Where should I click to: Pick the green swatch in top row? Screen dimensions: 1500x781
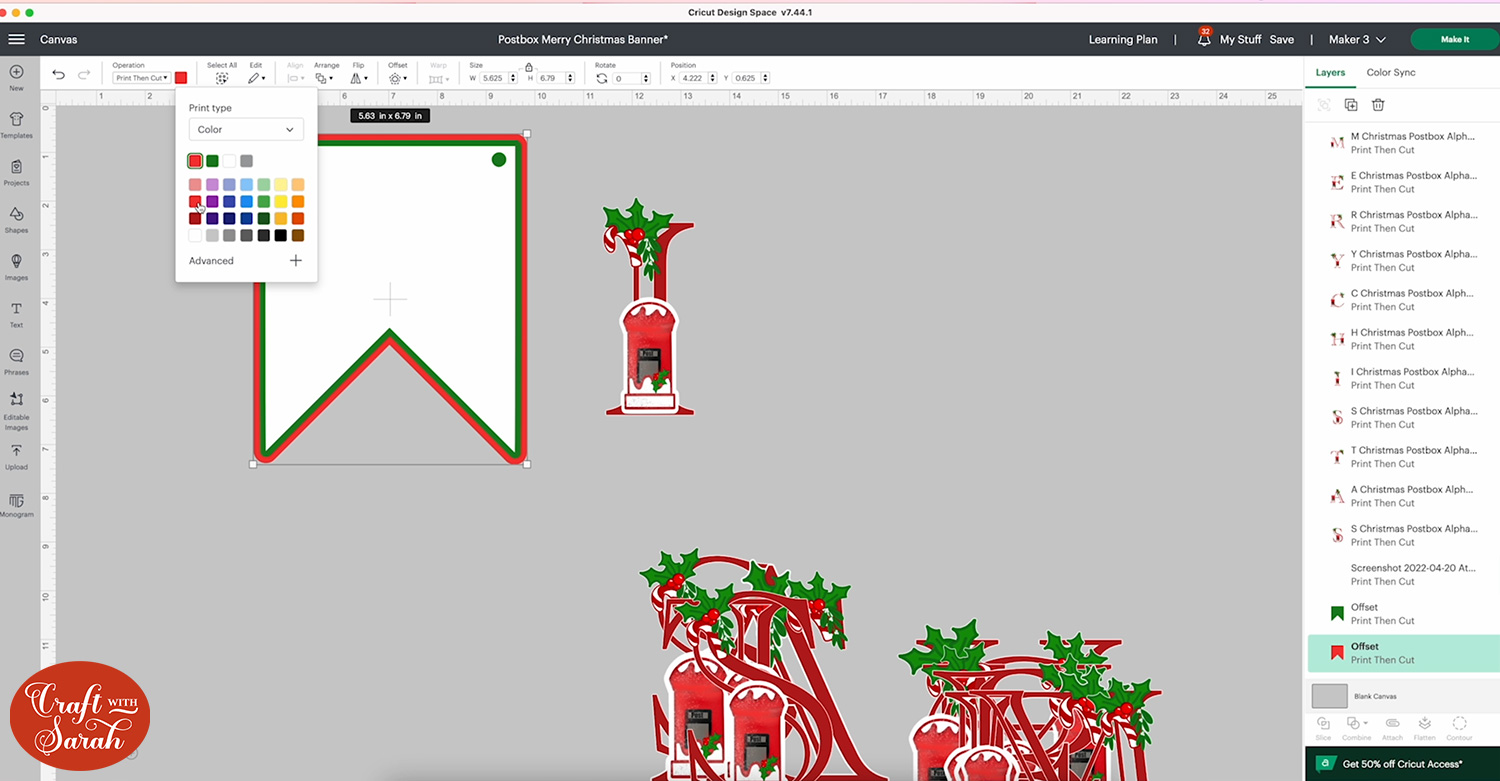coord(212,161)
